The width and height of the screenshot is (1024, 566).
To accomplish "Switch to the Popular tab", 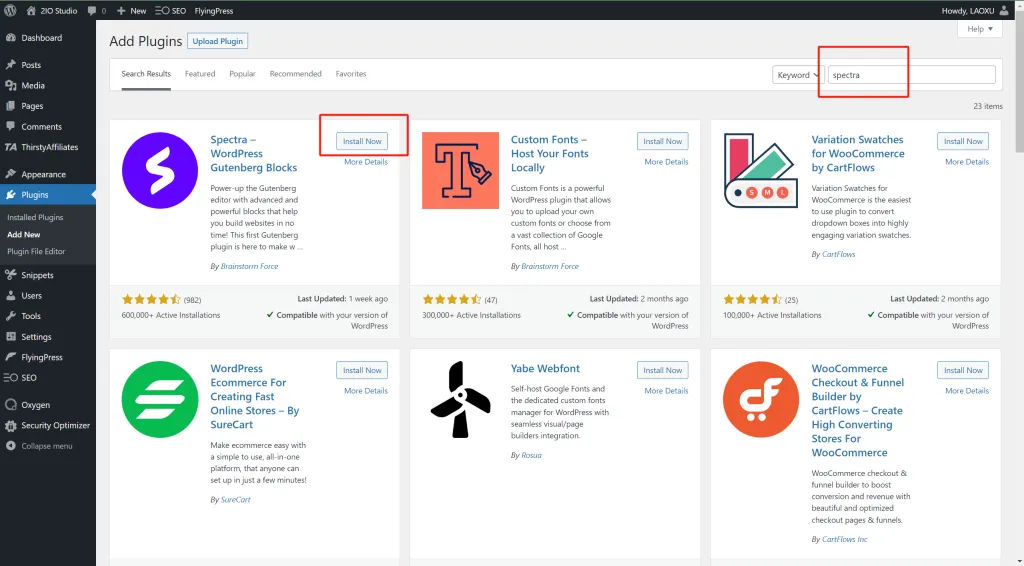I will 242,74.
